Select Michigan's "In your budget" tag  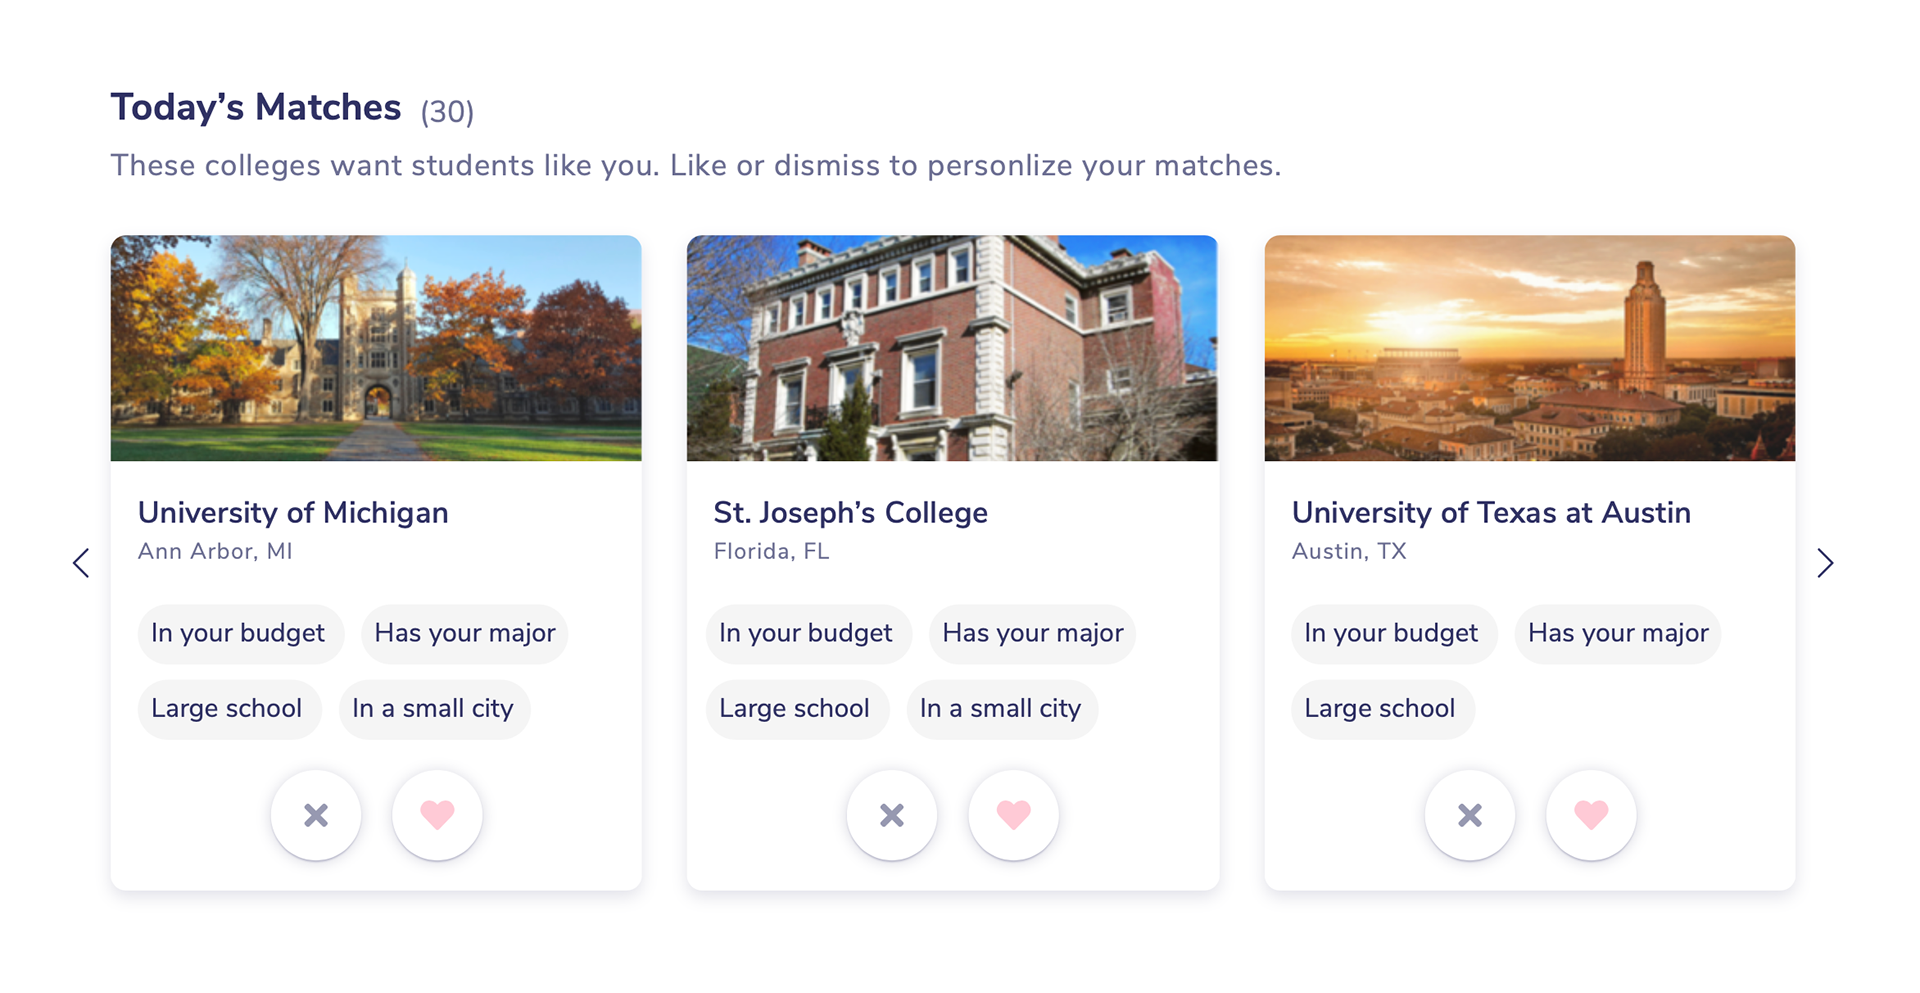[238, 633]
